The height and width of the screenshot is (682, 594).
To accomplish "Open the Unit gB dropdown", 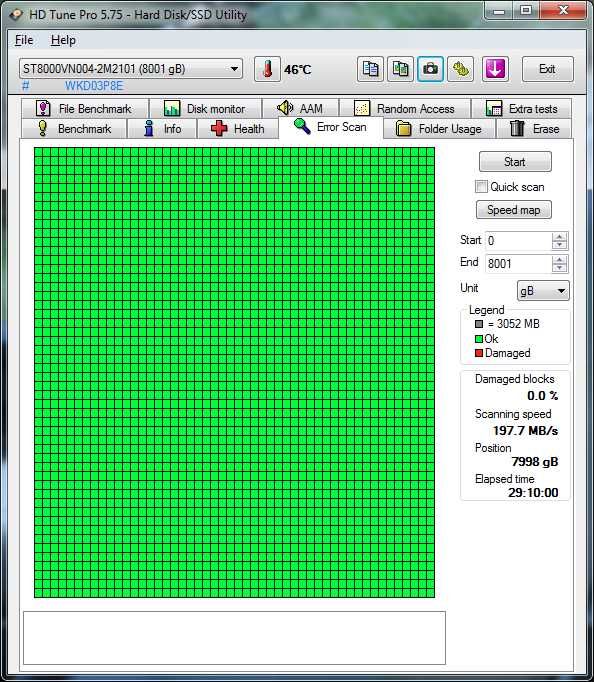I will [543, 291].
